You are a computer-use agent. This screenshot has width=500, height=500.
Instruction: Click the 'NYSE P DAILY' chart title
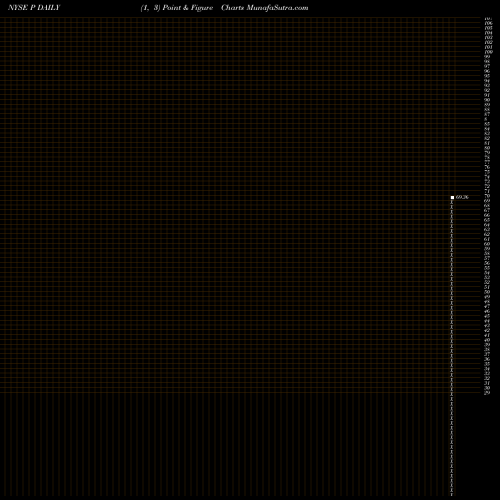pos(34,8)
